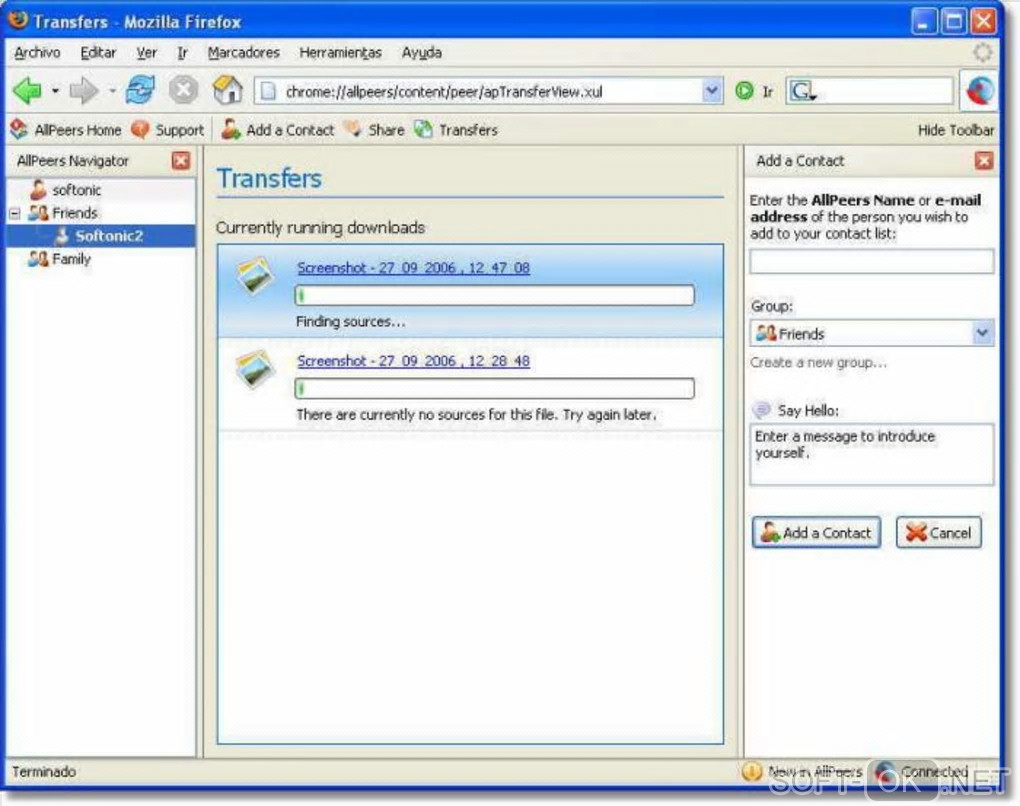Close the AllPeers Navigator panel

click(181, 161)
